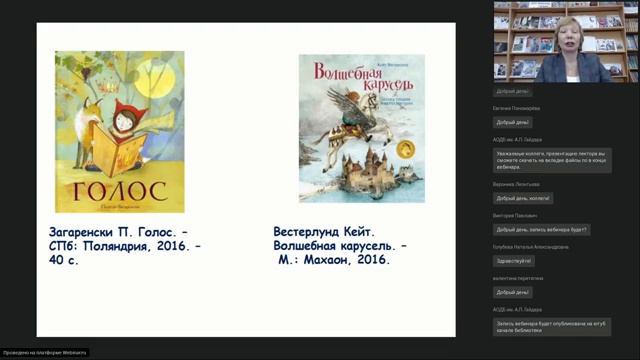This screenshot has width=640, height=360.
Task: Click the line 'М.: Махаон, 2016.'
Action: [334, 260]
